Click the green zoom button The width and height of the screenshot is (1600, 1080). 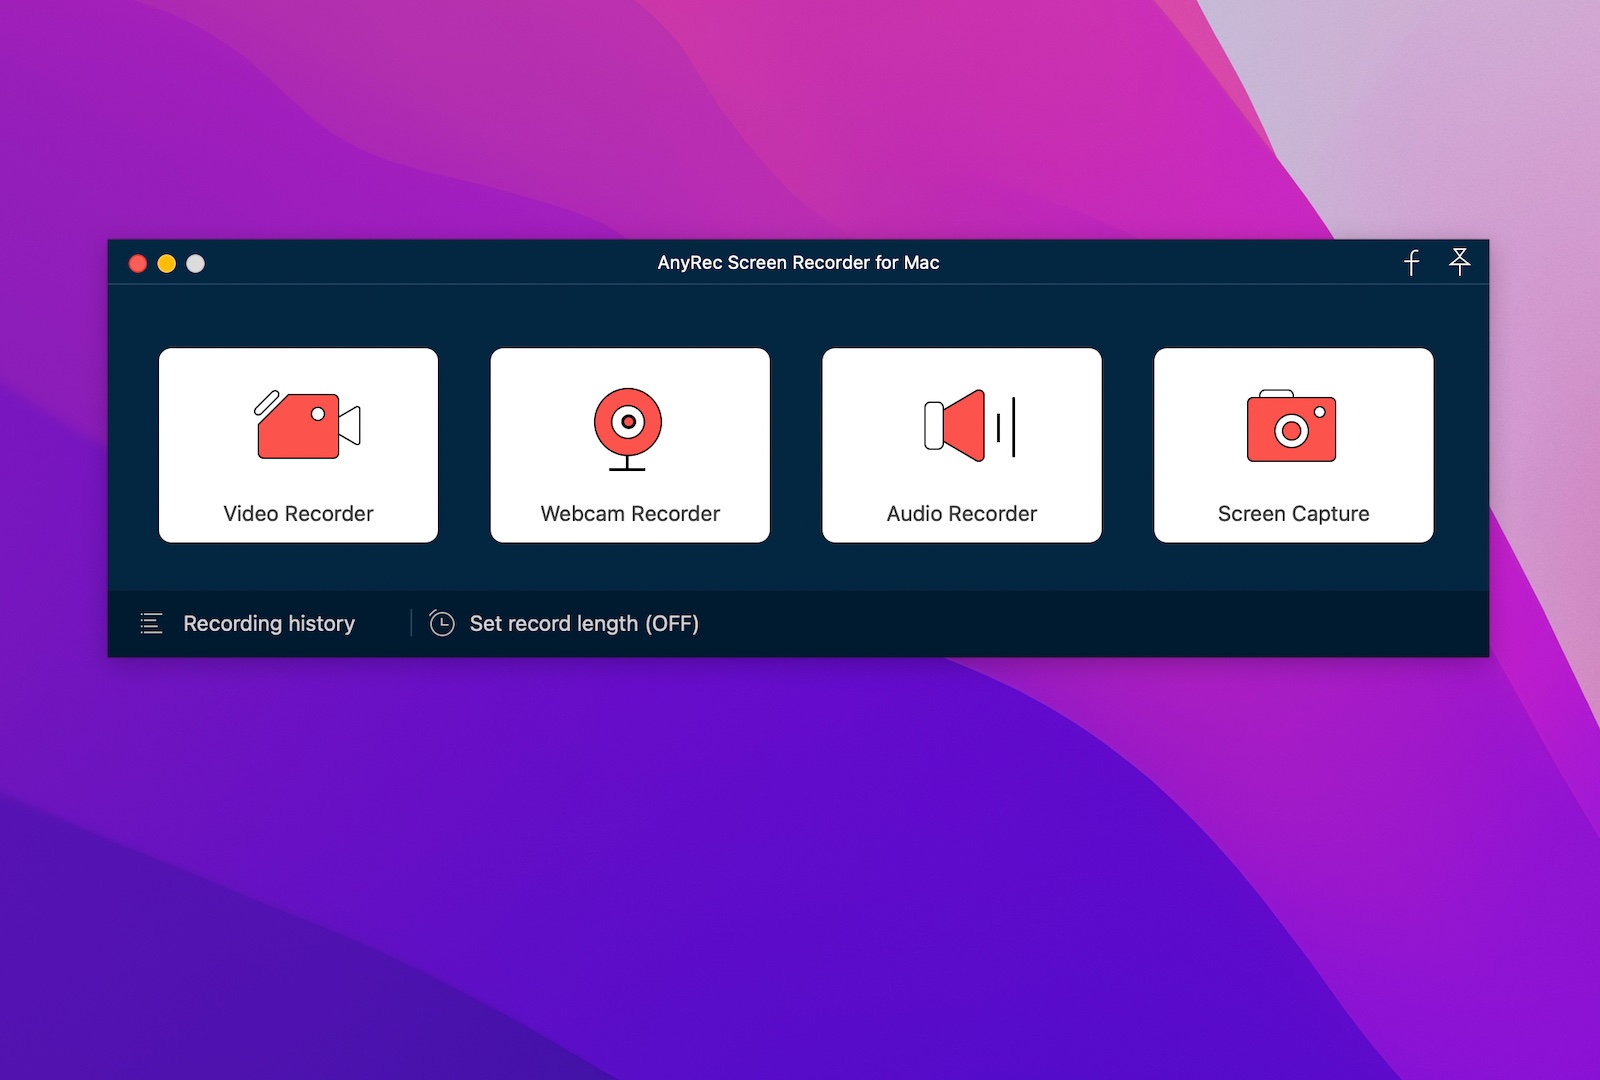tap(196, 262)
